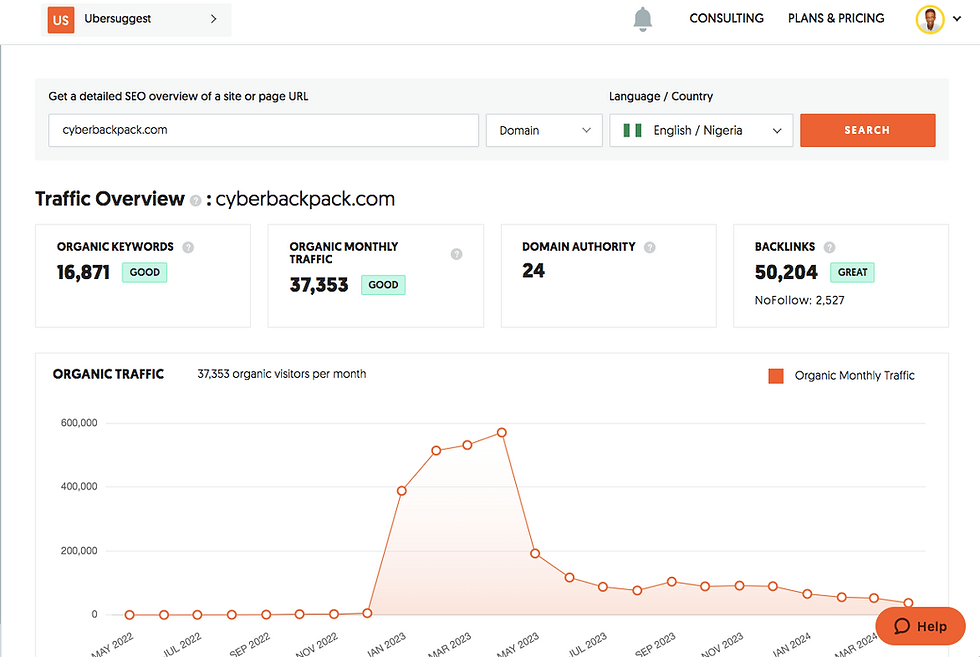
Task: Open the Help chat bubble
Action: pyautogui.click(x=920, y=626)
